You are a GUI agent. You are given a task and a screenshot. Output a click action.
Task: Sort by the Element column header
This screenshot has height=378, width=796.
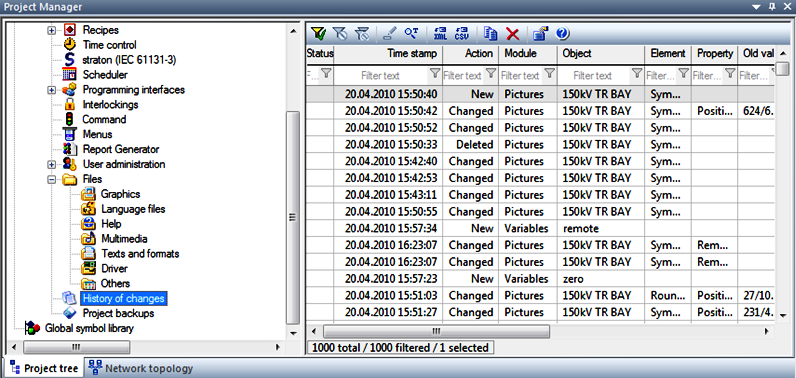point(668,53)
